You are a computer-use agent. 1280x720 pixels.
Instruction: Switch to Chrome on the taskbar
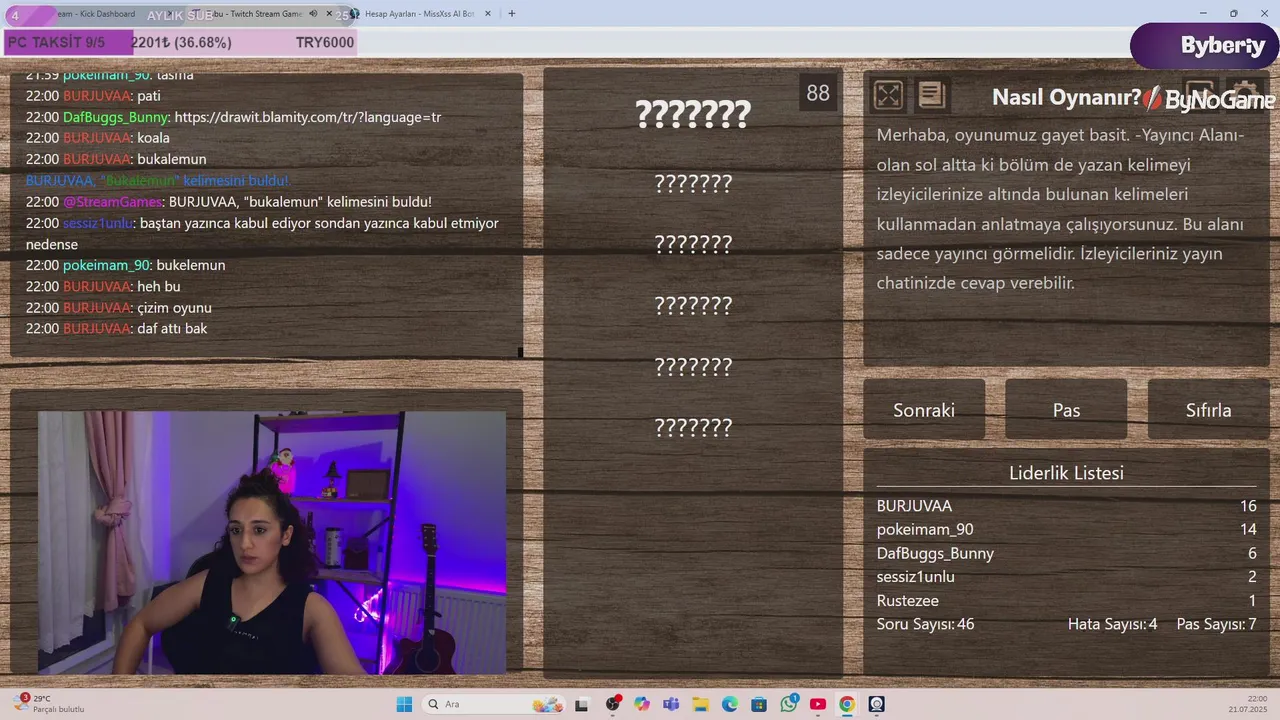[847, 704]
